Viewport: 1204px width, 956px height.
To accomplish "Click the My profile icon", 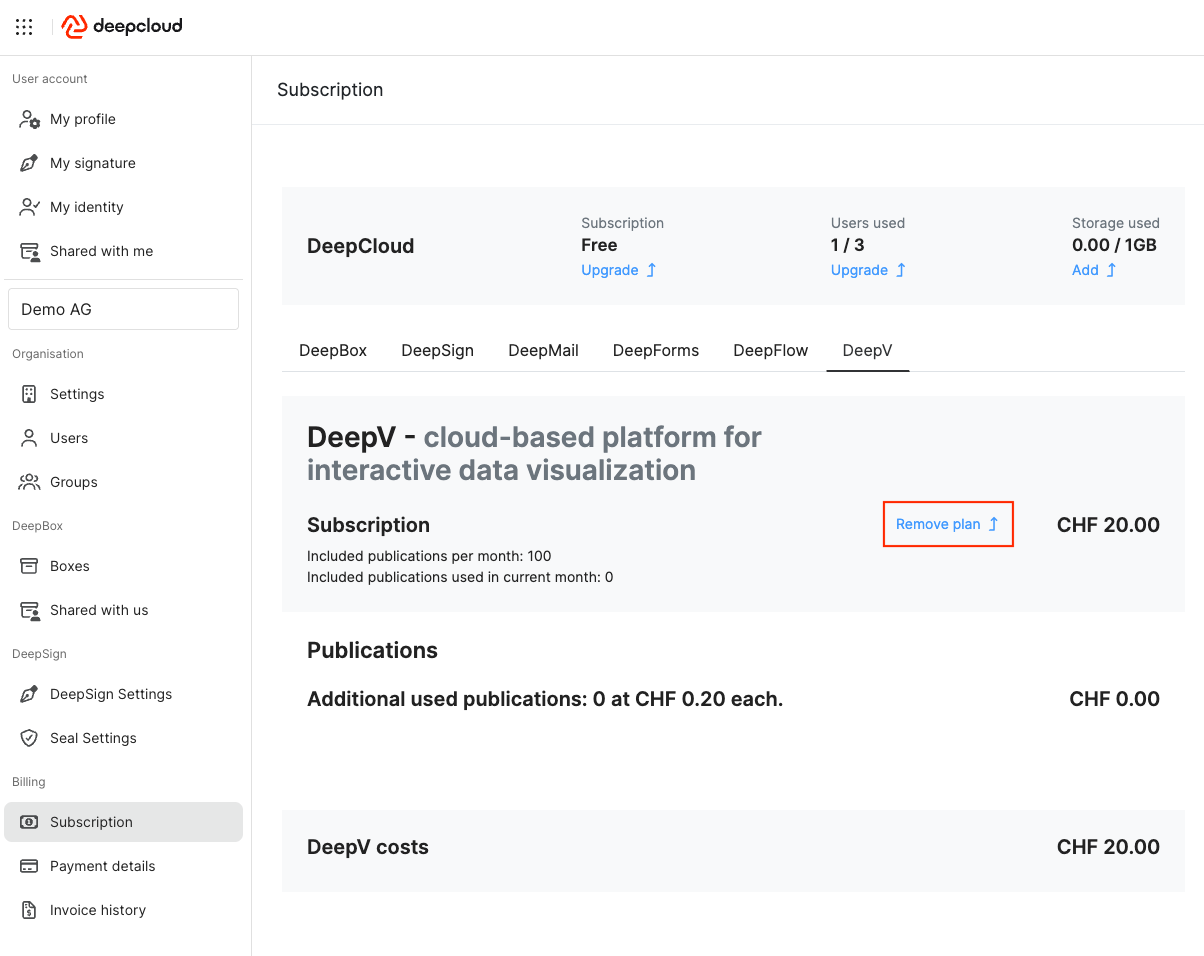I will (x=30, y=119).
